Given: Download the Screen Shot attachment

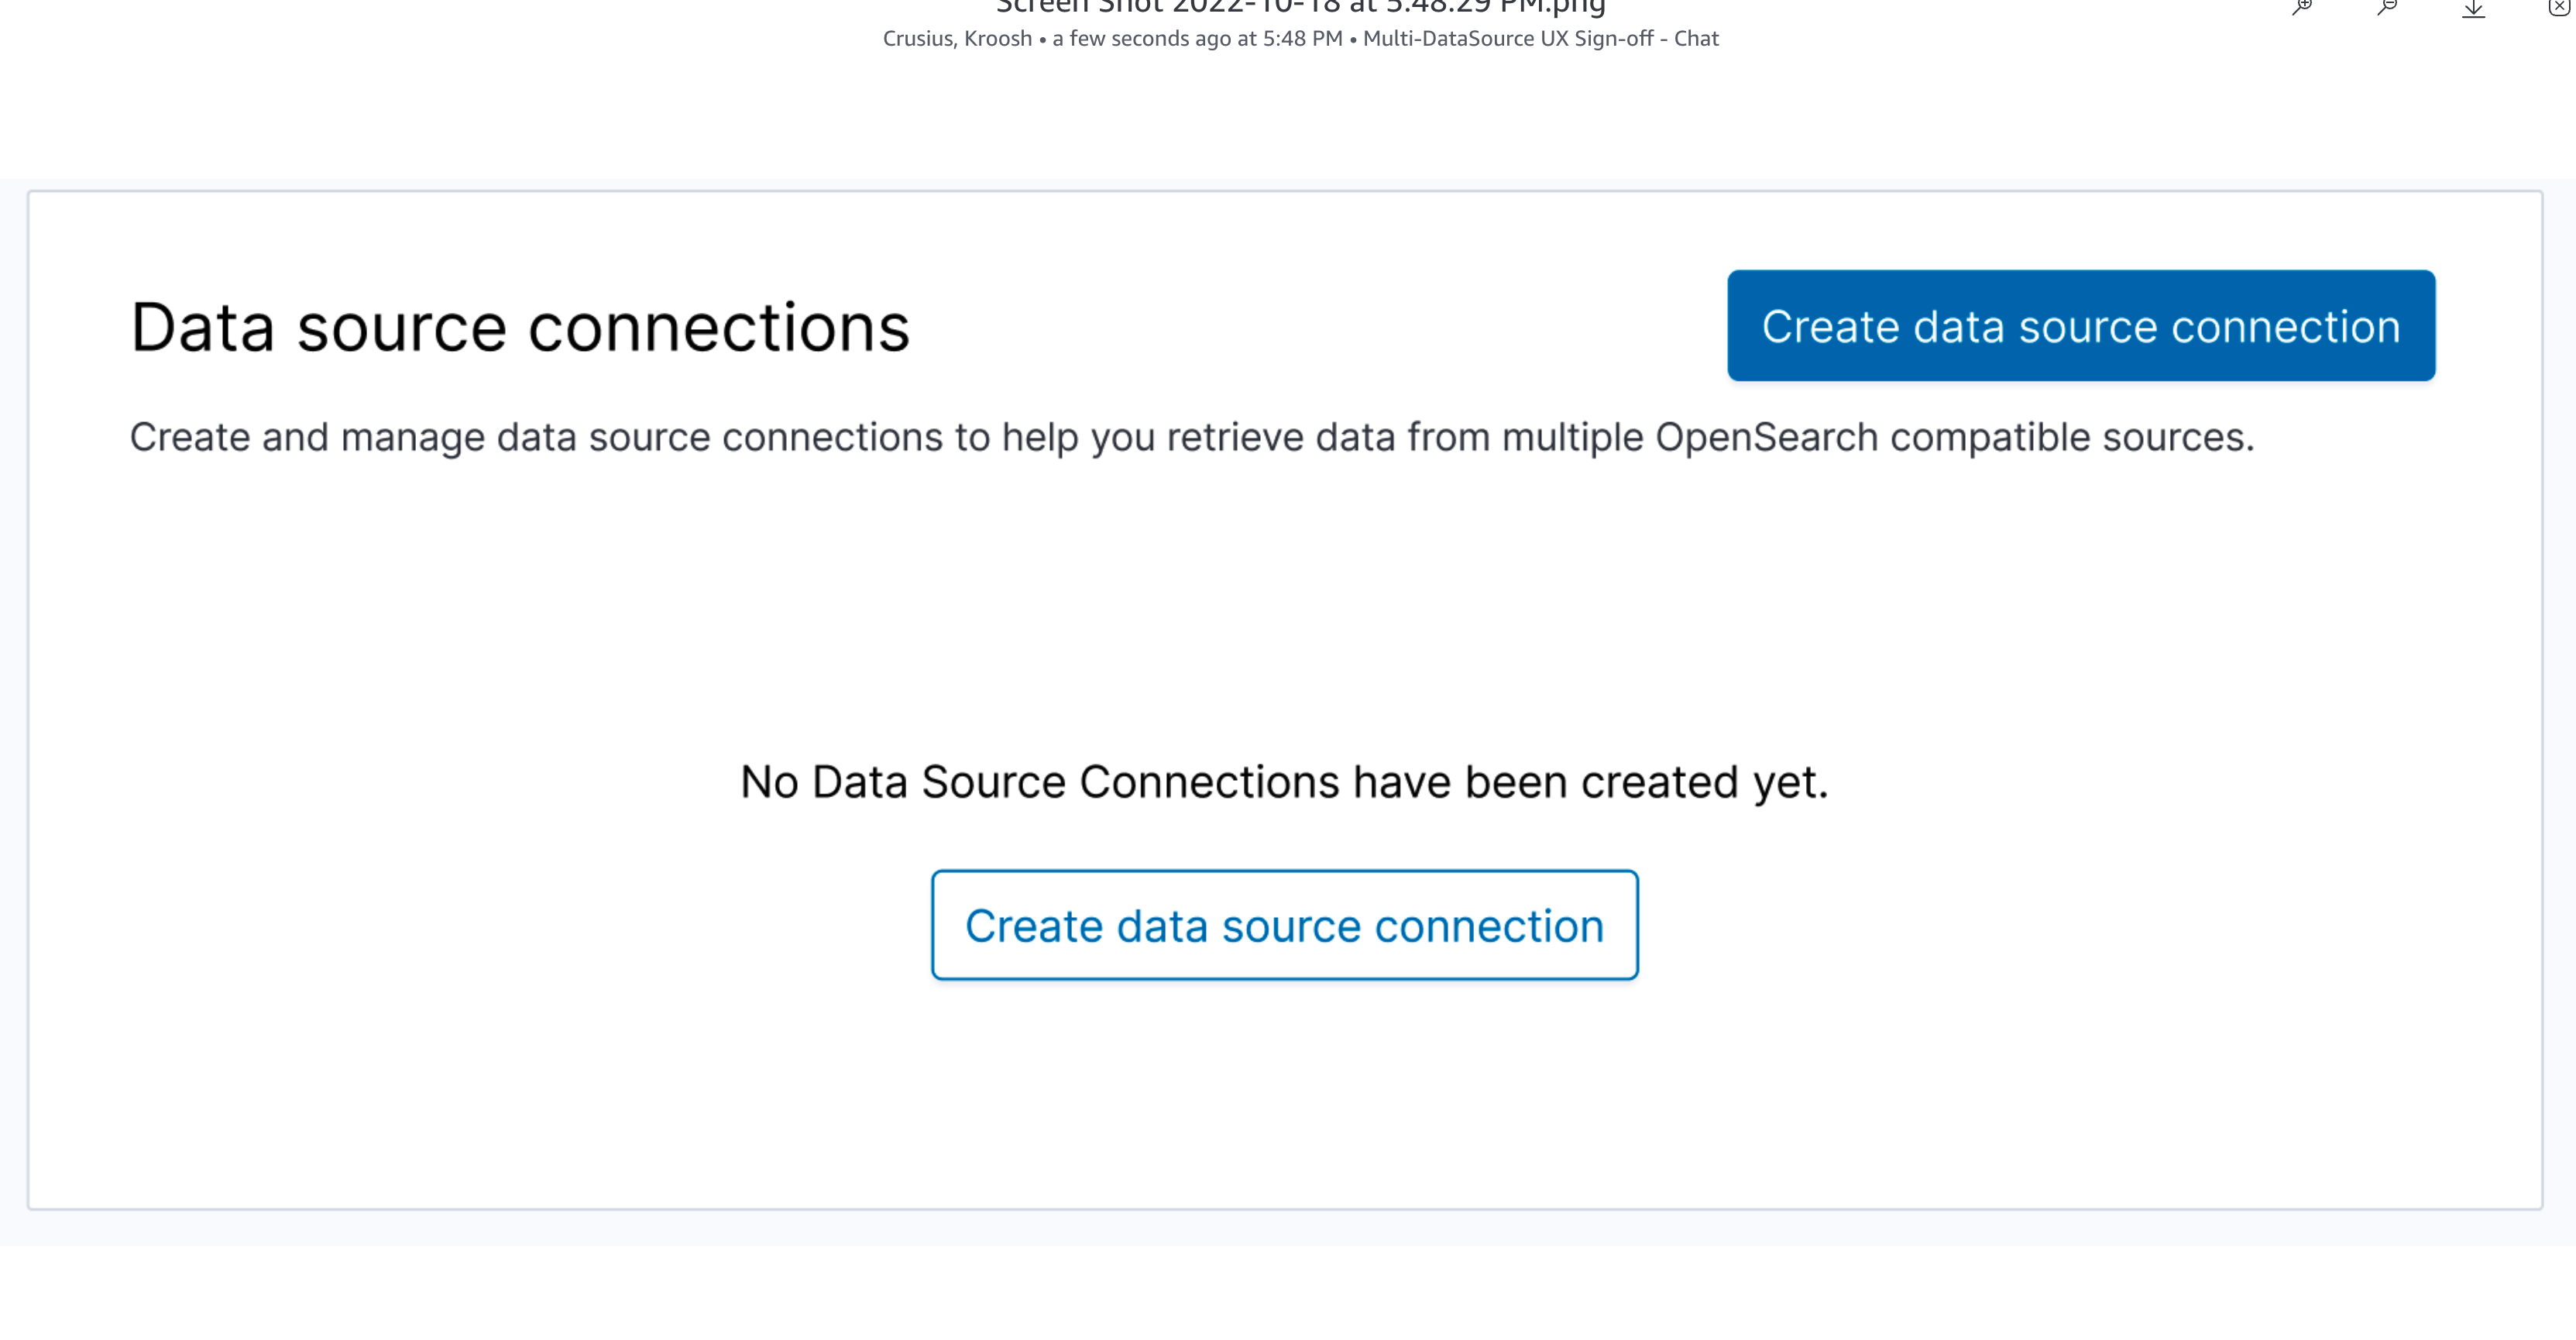Looking at the screenshot, I should tap(2474, 8).
